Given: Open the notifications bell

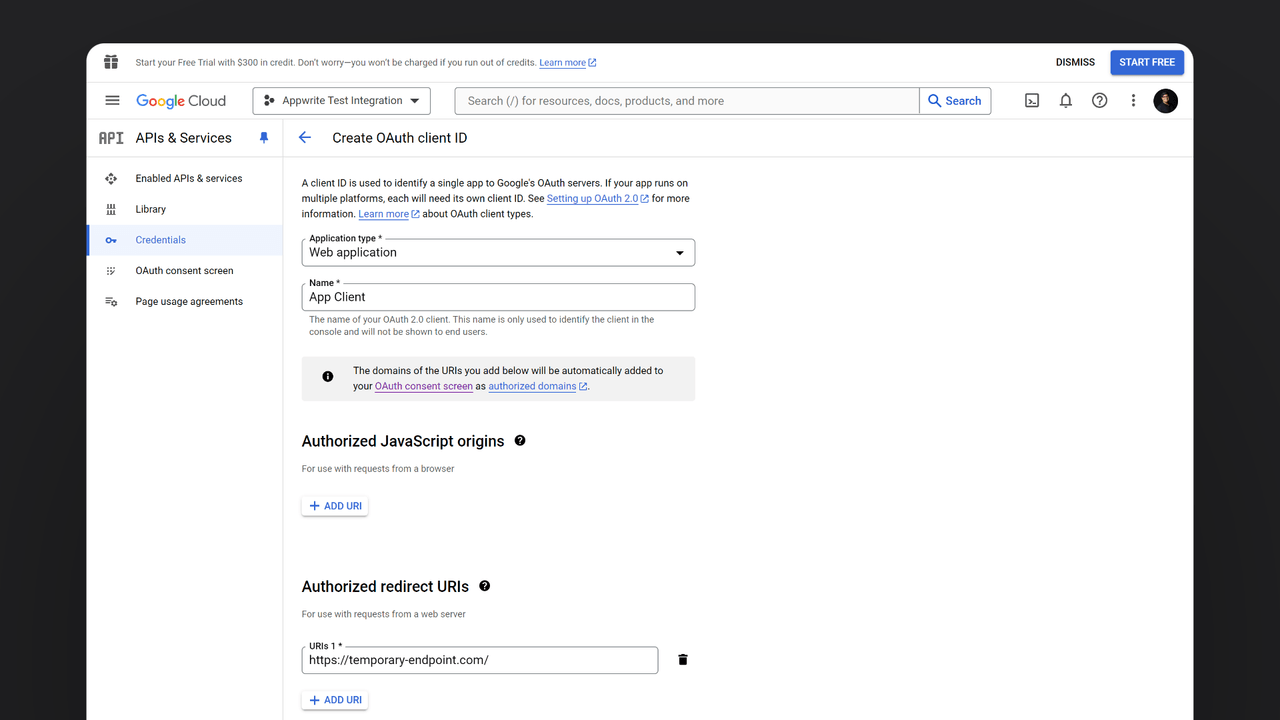Looking at the screenshot, I should [x=1066, y=100].
